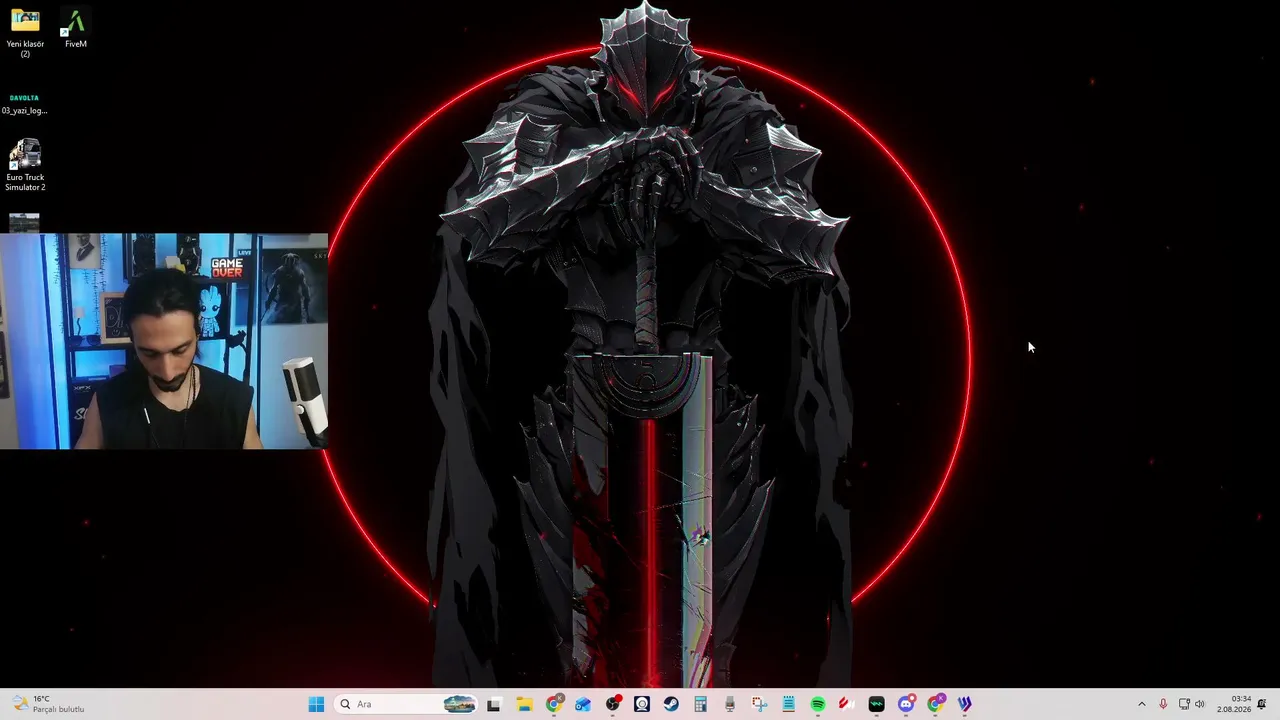Show hidden system tray icons
The image size is (1280, 720).
(x=1142, y=704)
